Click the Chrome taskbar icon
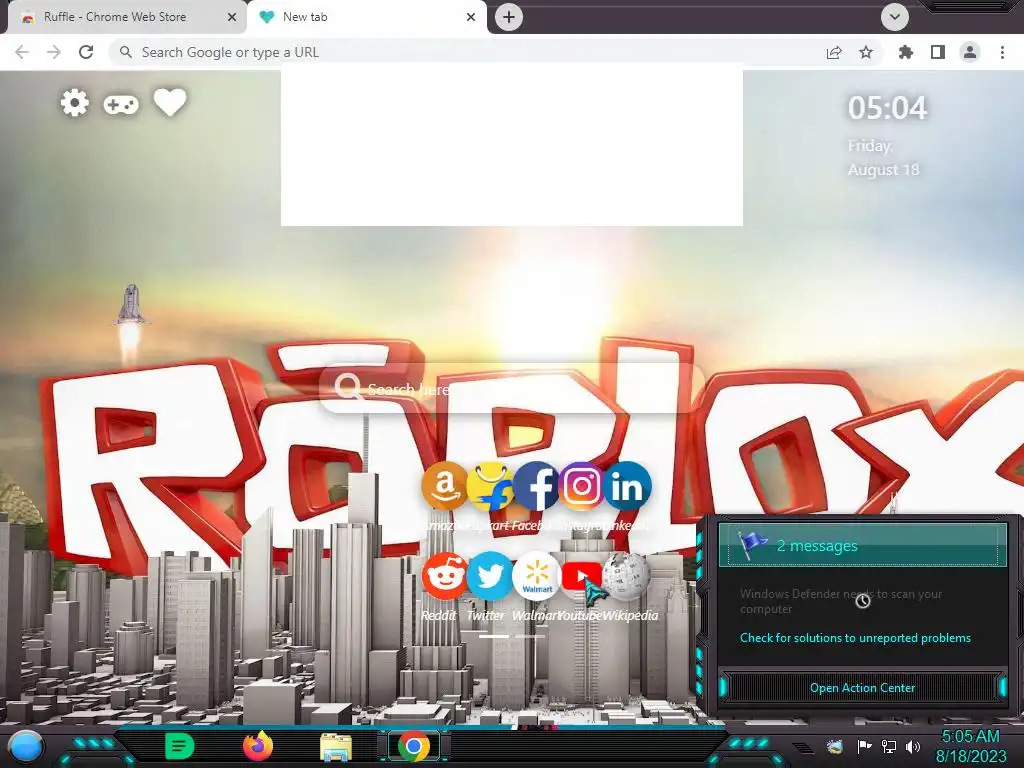The image size is (1024, 768). 413,746
